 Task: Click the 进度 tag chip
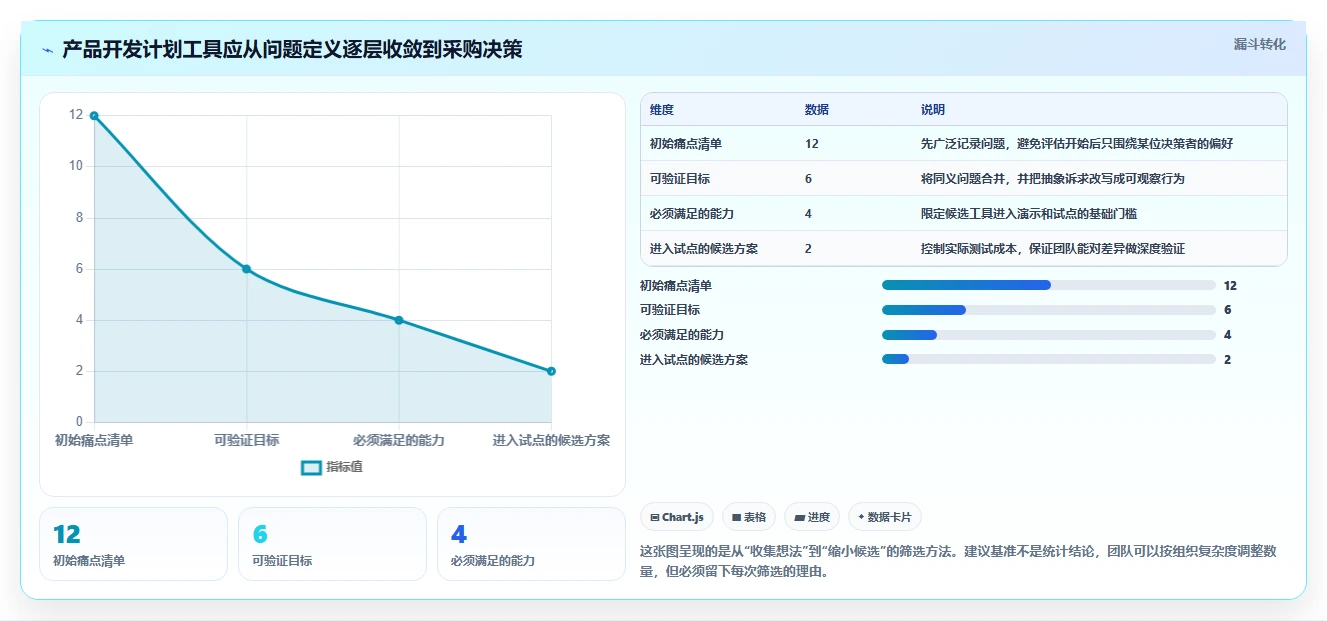coord(812,517)
